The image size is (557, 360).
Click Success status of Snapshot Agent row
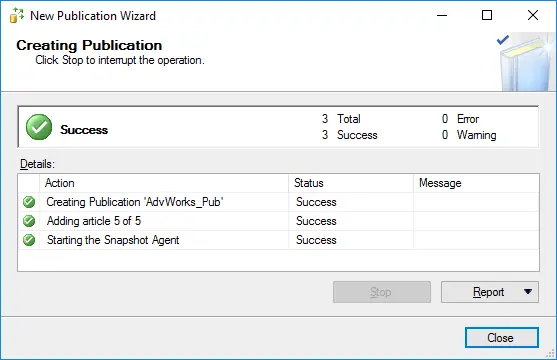[x=316, y=240]
